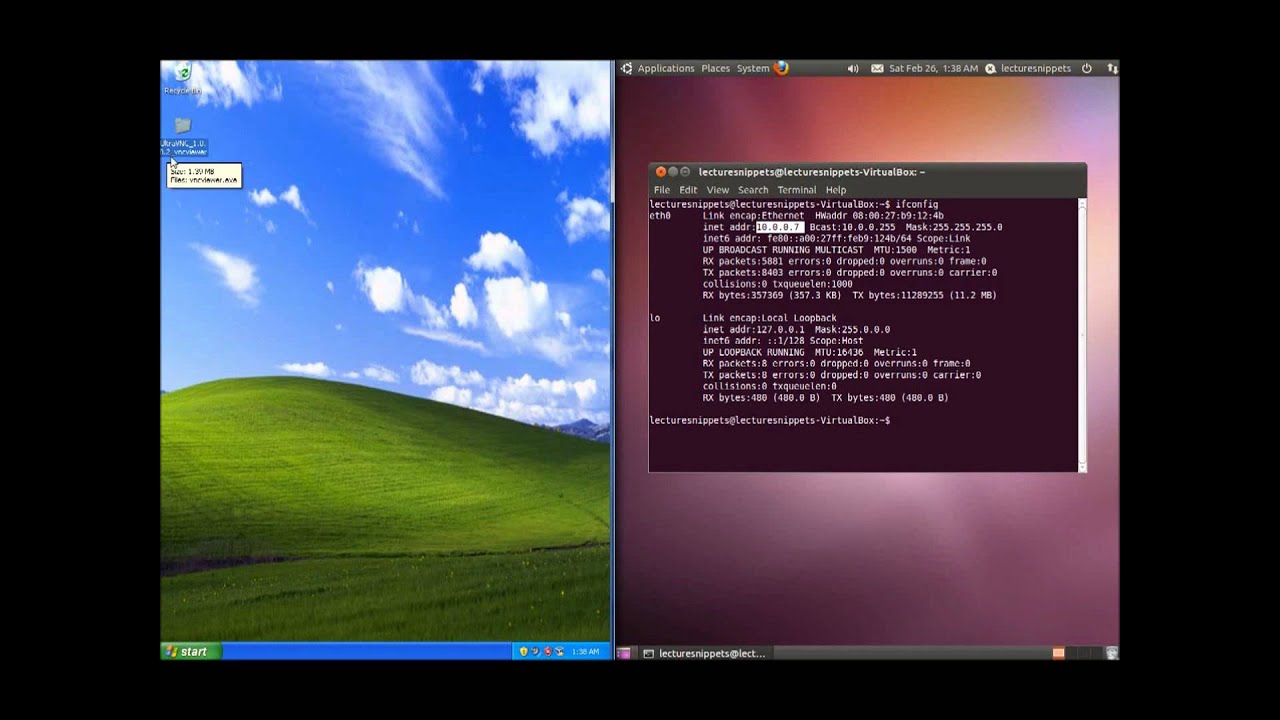Click the XP taskbar clock showing 1:38 AM
This screenshot has width=1280, height=720.
(585, 651)
